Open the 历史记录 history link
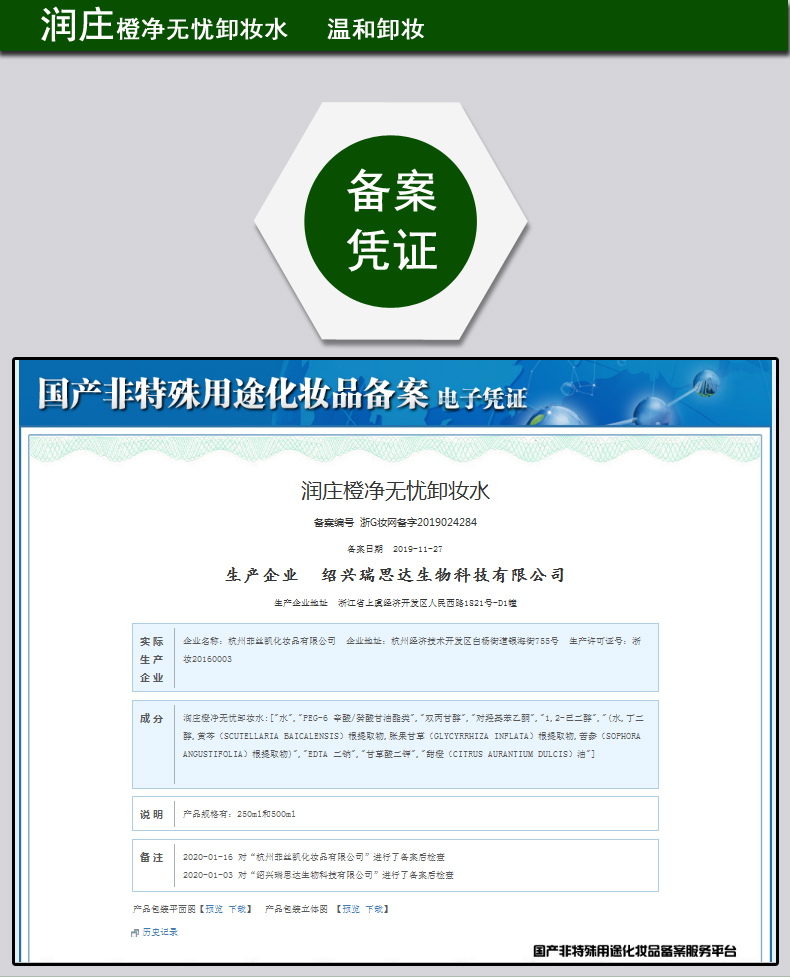Image resolution: width=790 pixels, height=977 pixels. click(x=160, y=932)
